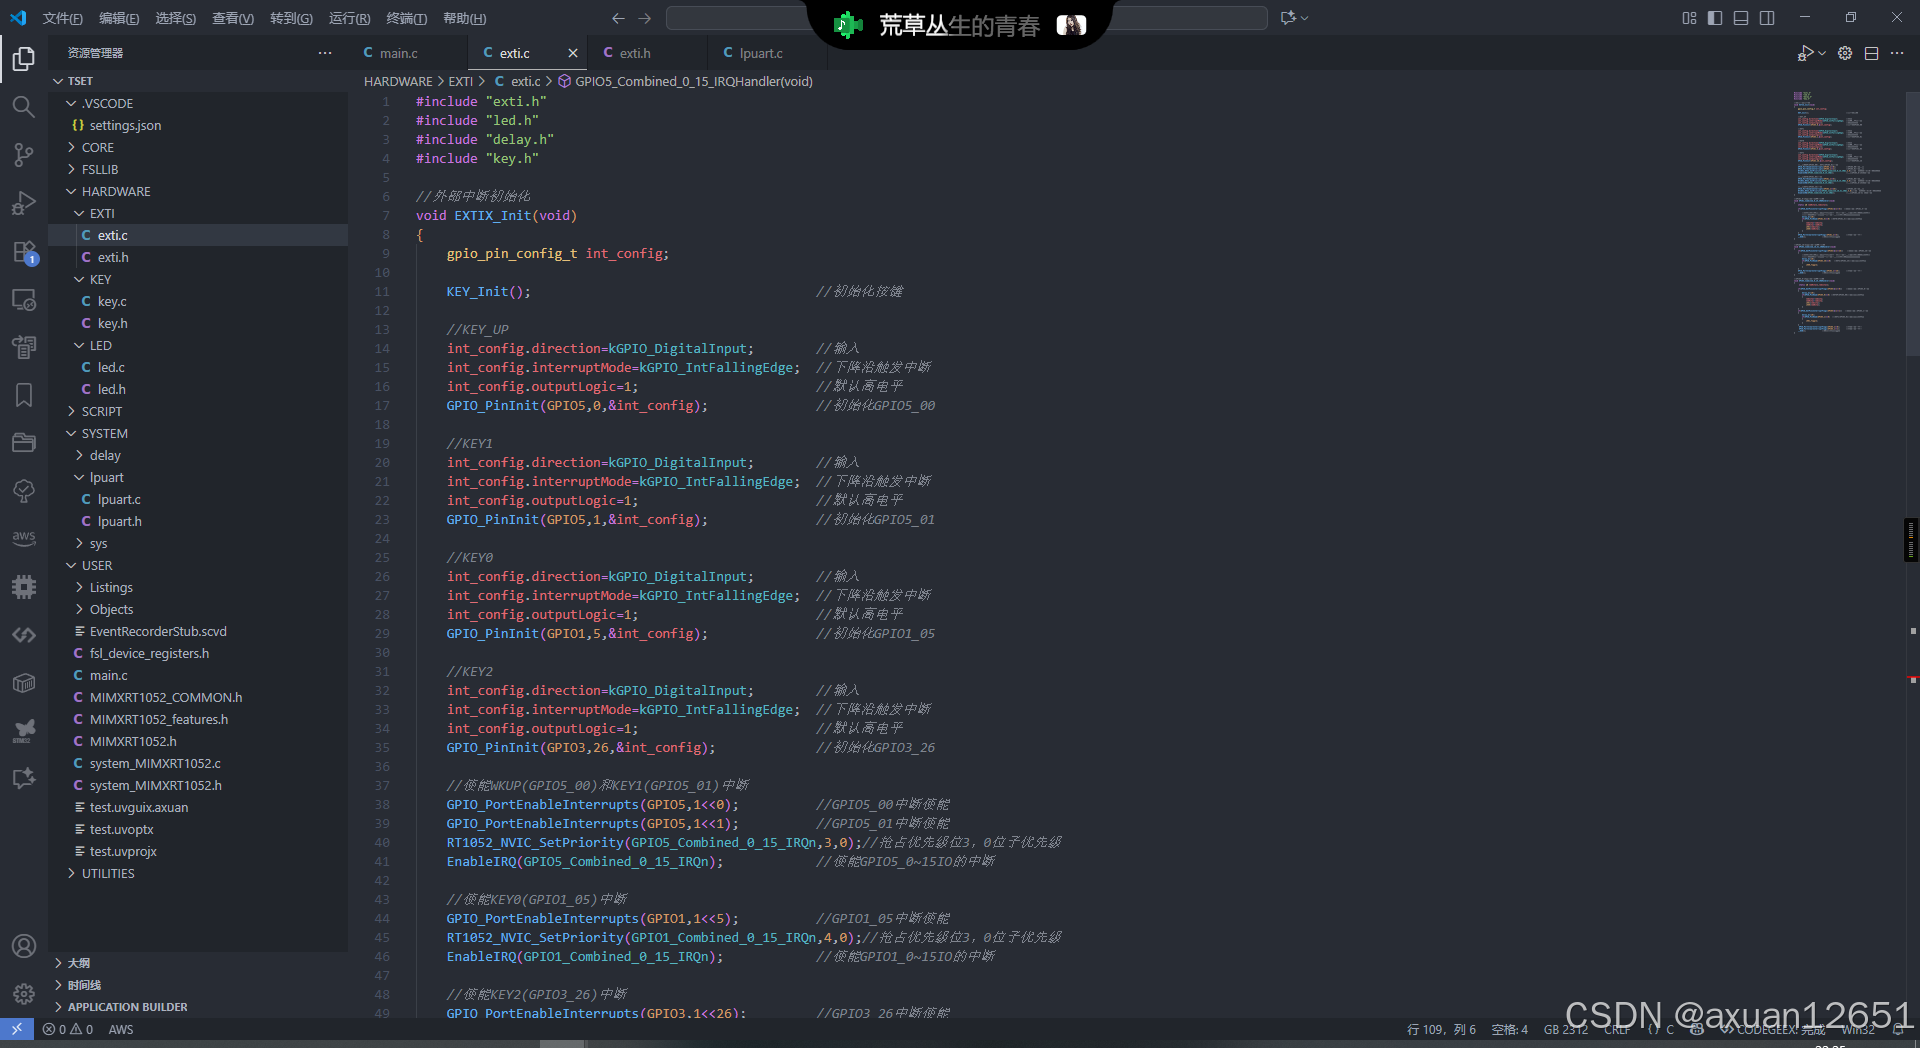Viewport: 1920px width, 1048px height.
Task: Click line and column indicator 行 109
Action: (1441, 1029)
